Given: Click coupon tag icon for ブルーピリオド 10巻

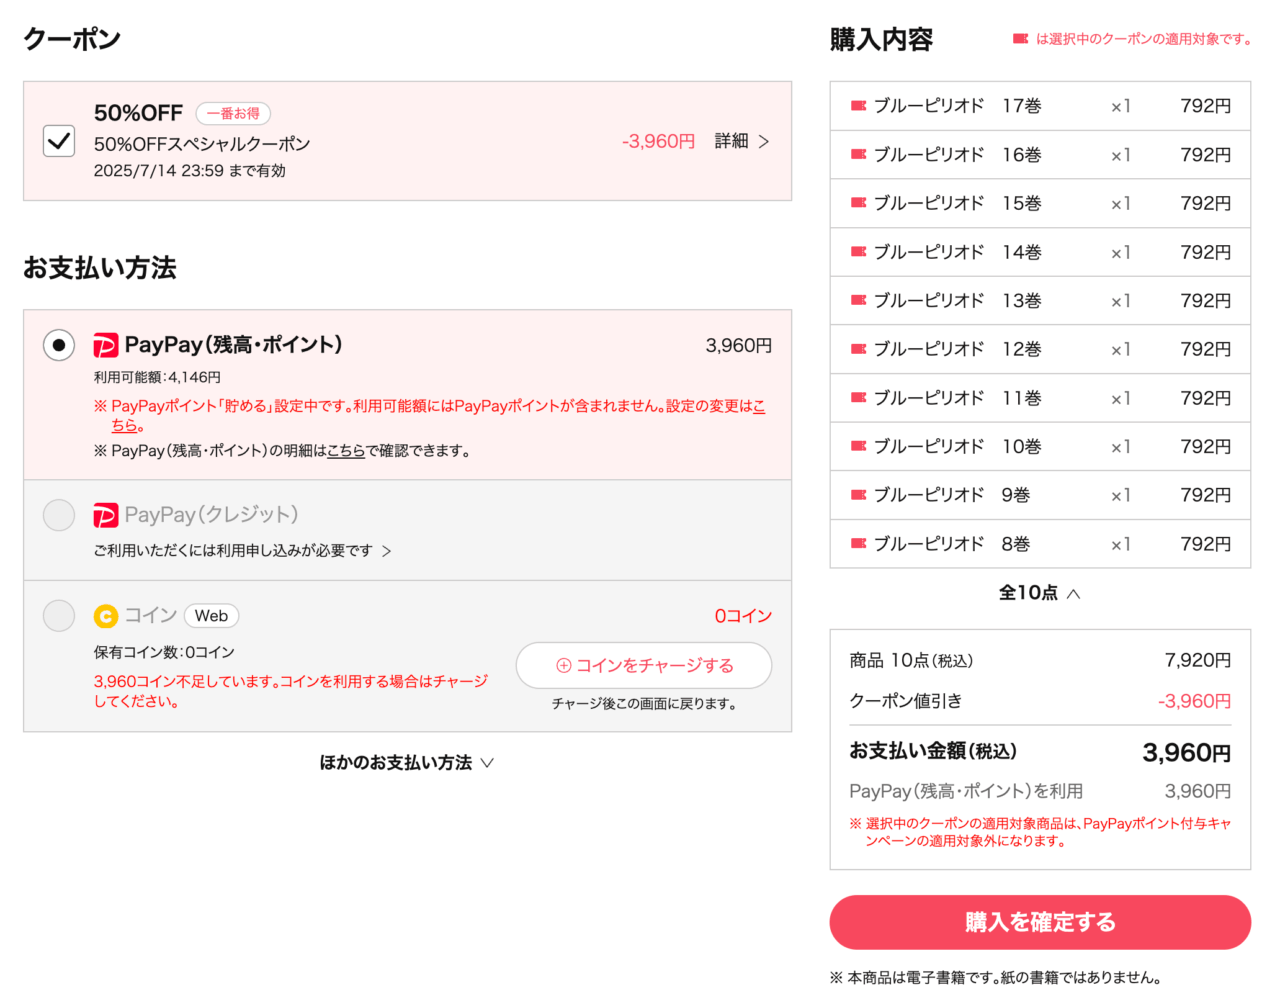Looking at the screenshot, I should coord(858,445).
